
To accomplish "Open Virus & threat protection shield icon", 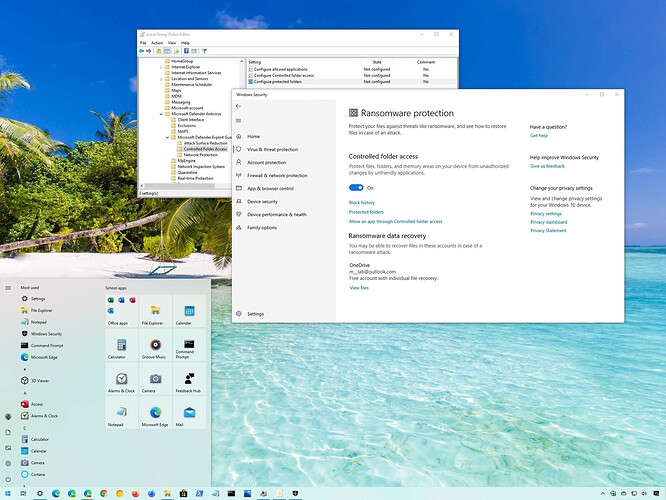I will 238,149.
